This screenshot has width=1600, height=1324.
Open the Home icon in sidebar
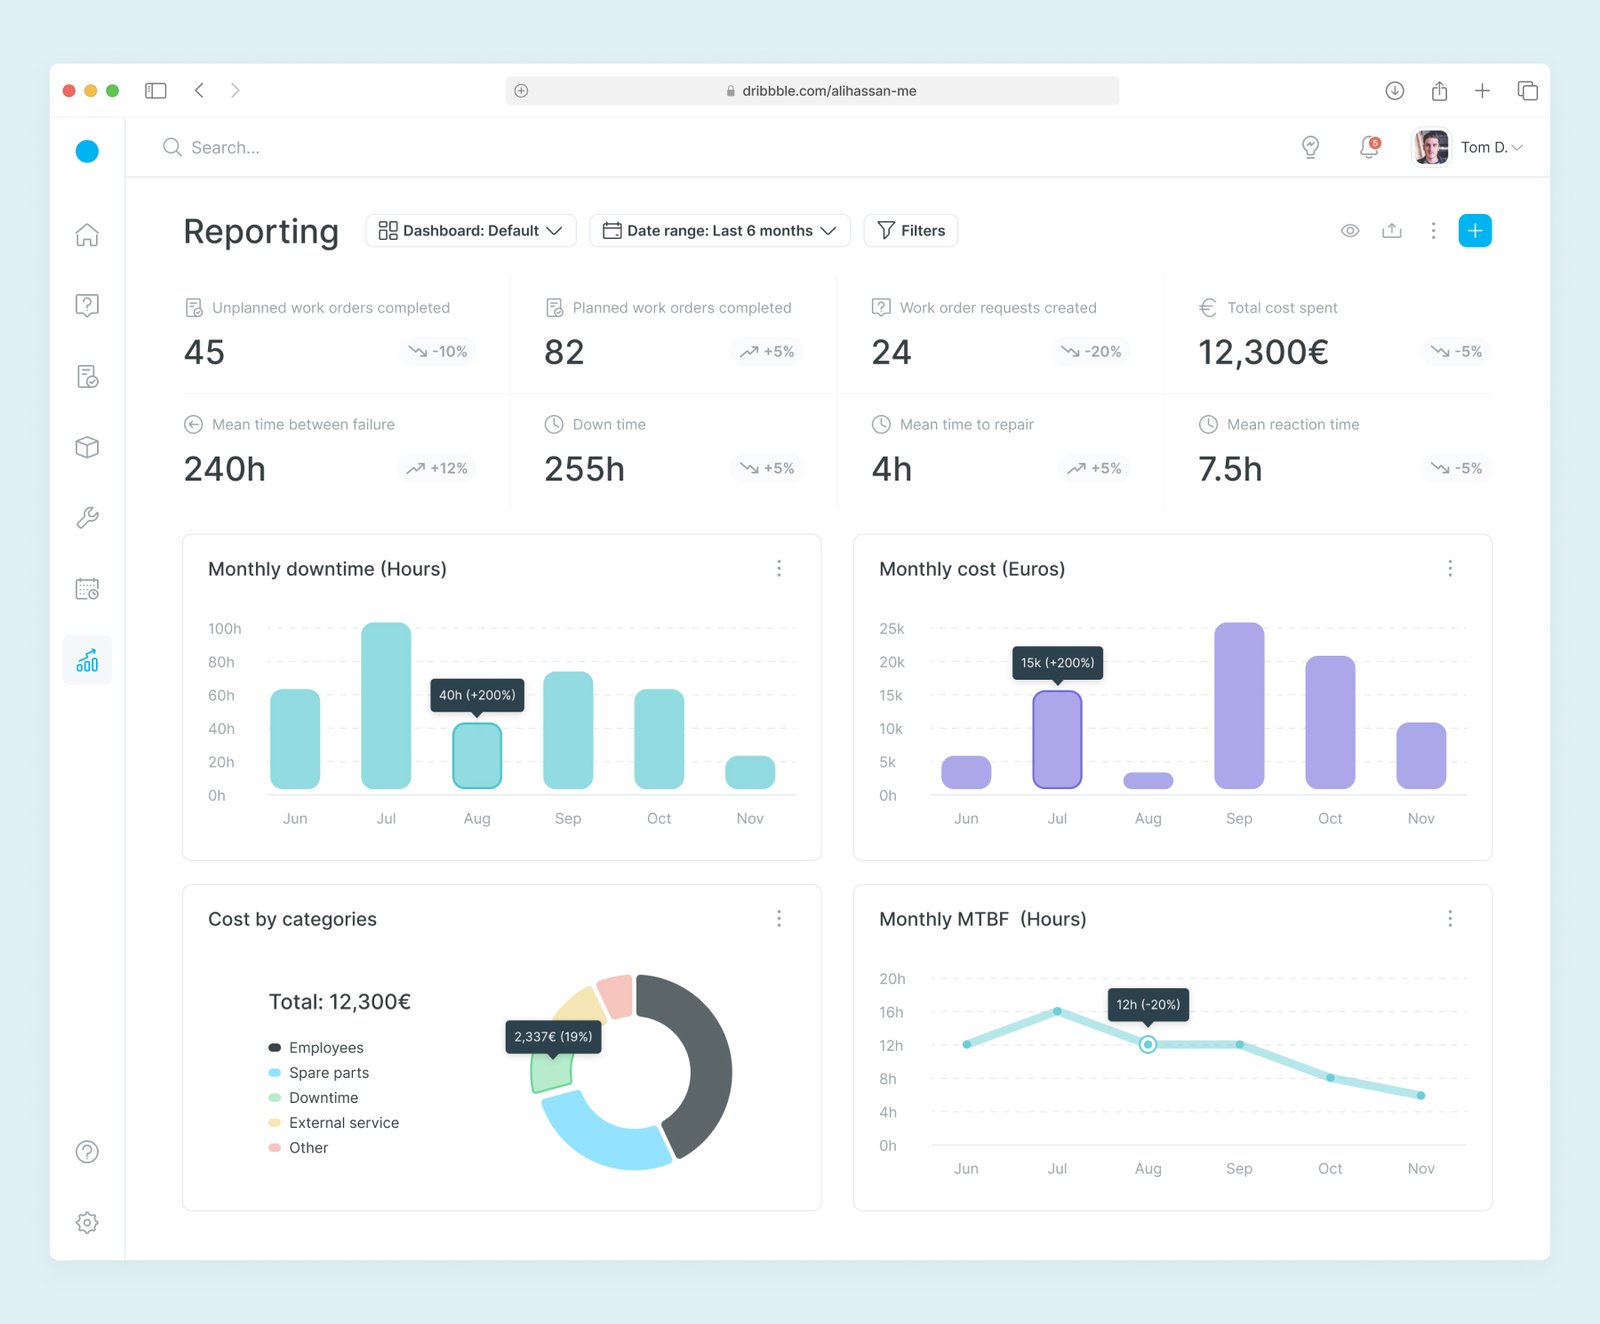87,235
